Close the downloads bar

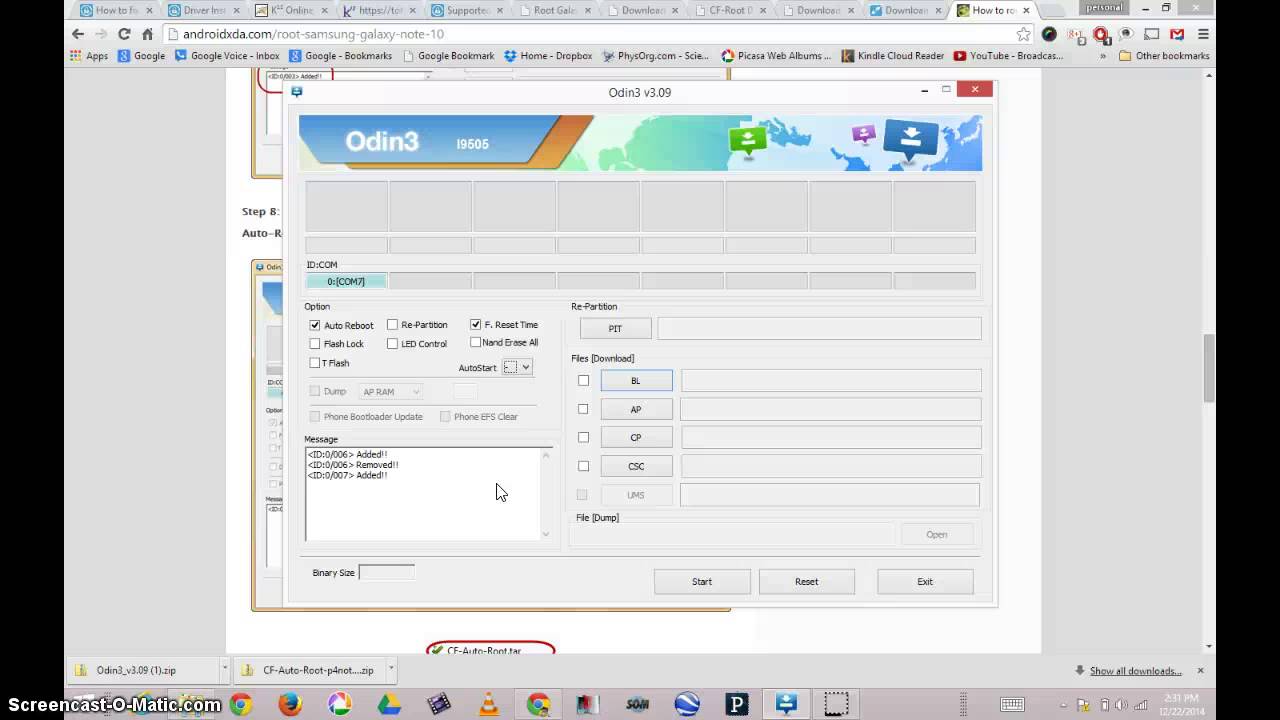(1200, 670)
